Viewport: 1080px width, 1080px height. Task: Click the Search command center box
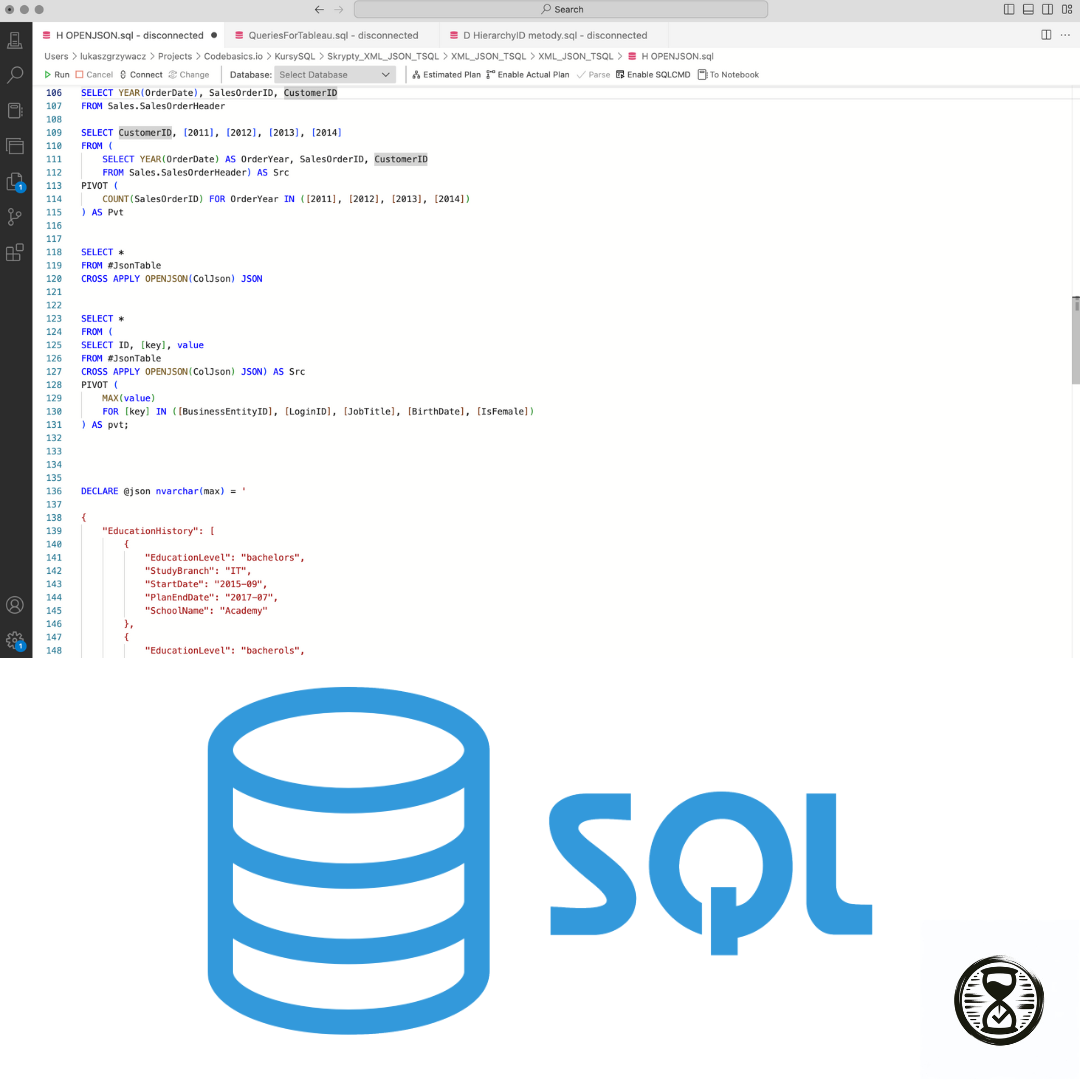tap(561, 10)
